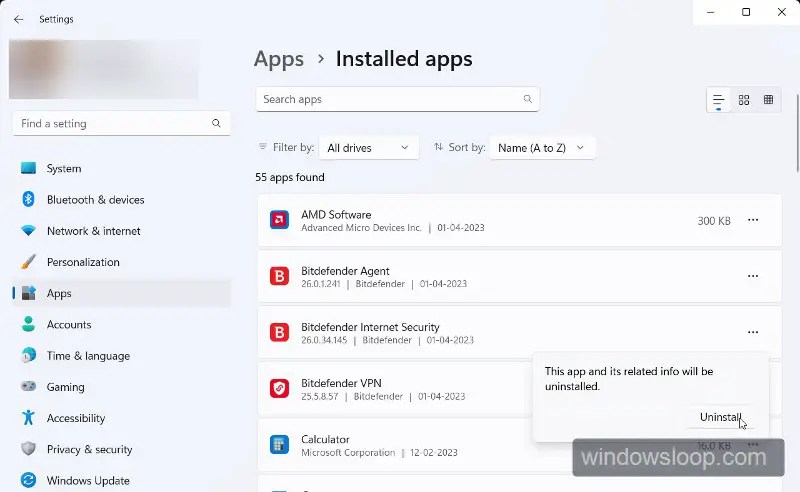
Task: Open Time & language settings
Action: (121, 356)
